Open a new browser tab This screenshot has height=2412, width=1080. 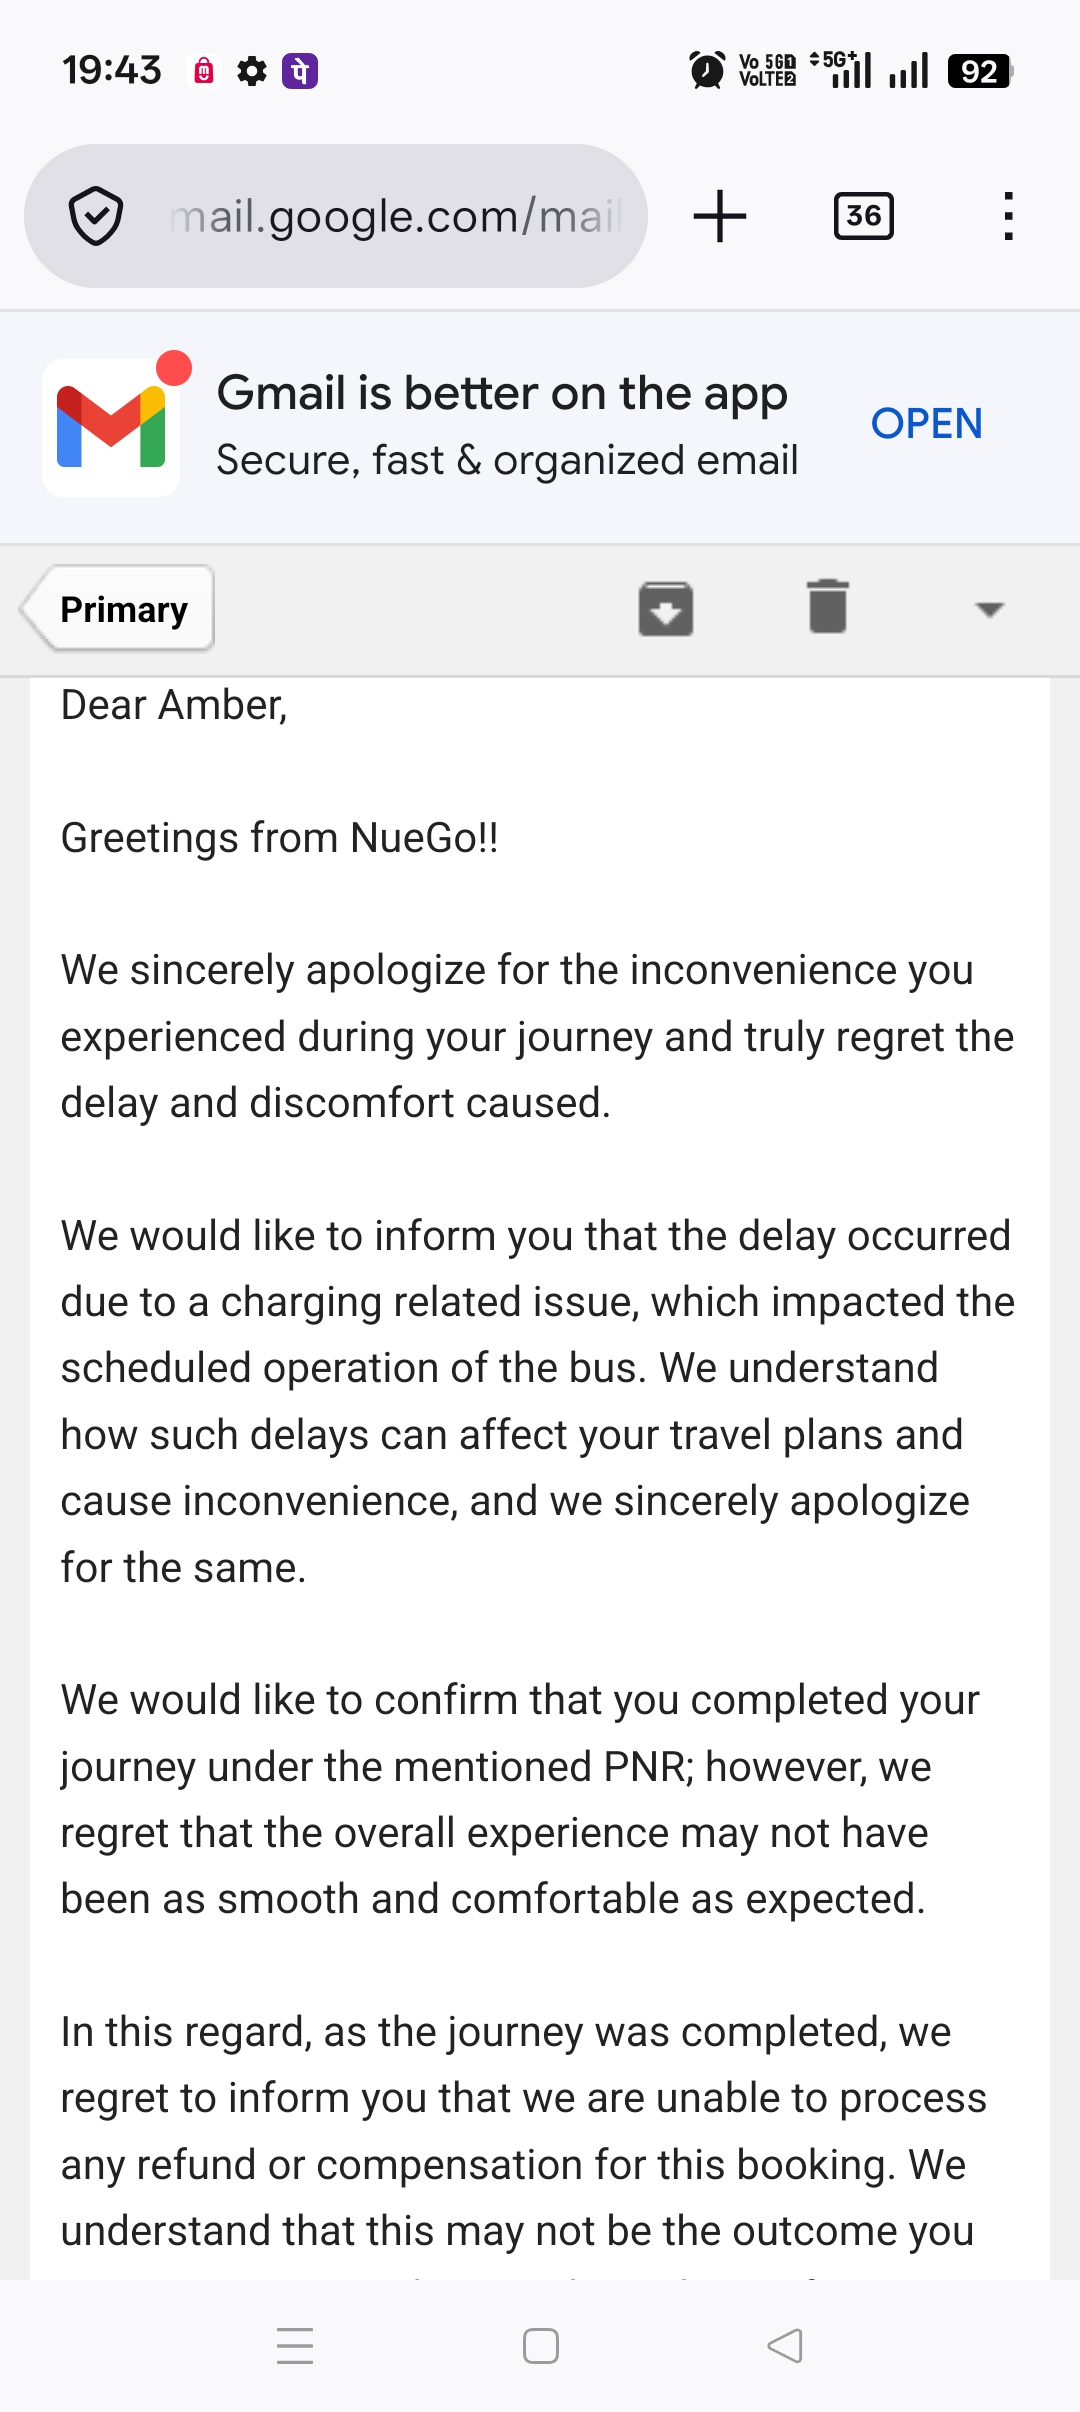coord(720,216)
